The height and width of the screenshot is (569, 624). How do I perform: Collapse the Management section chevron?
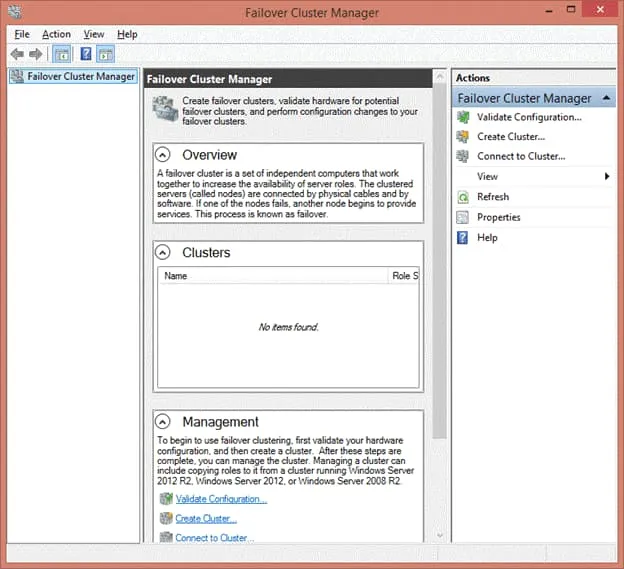163,422
